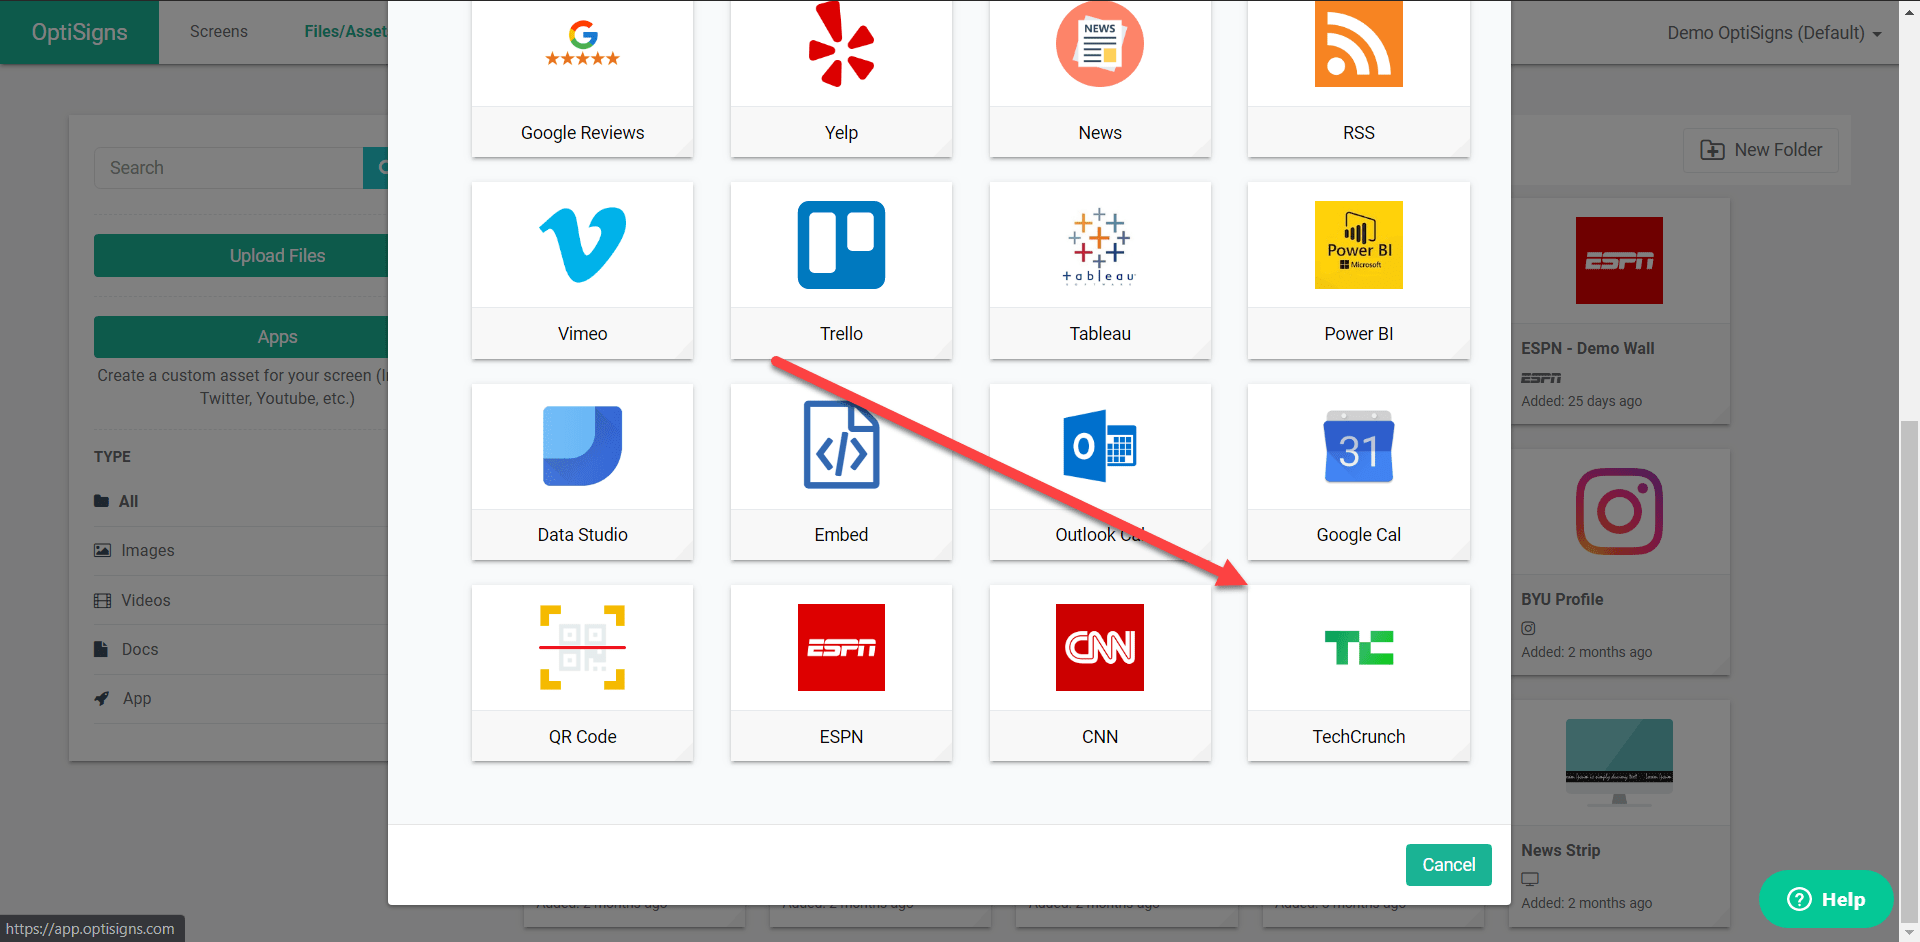Select the App type filter

click(136, 698)
